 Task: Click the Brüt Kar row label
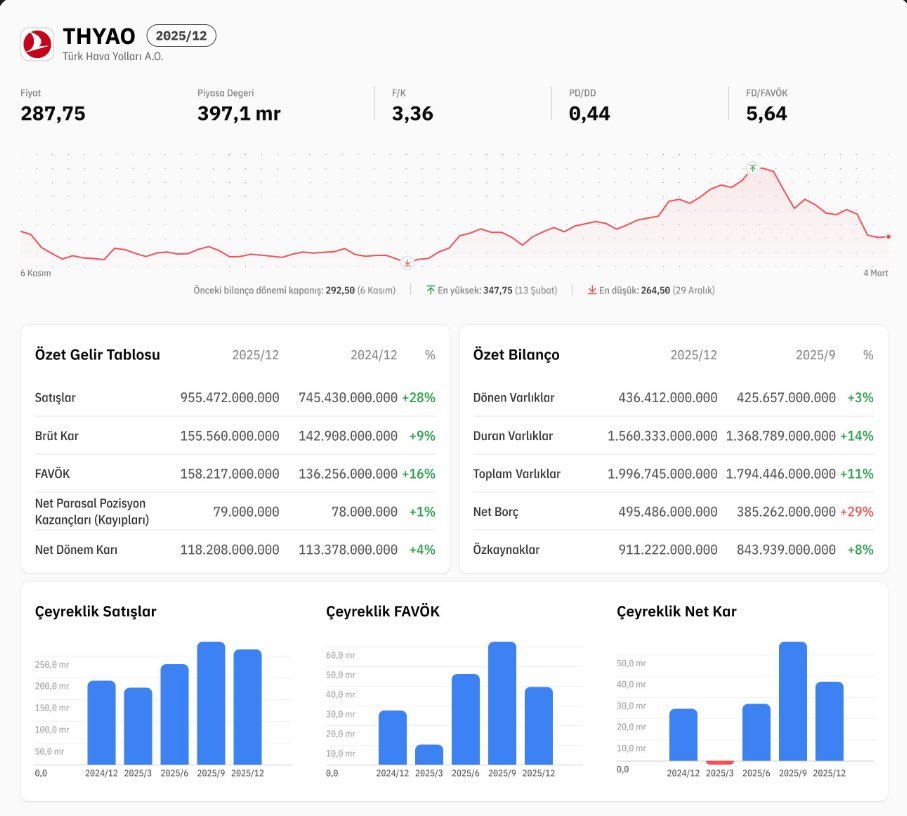point(57,436)
